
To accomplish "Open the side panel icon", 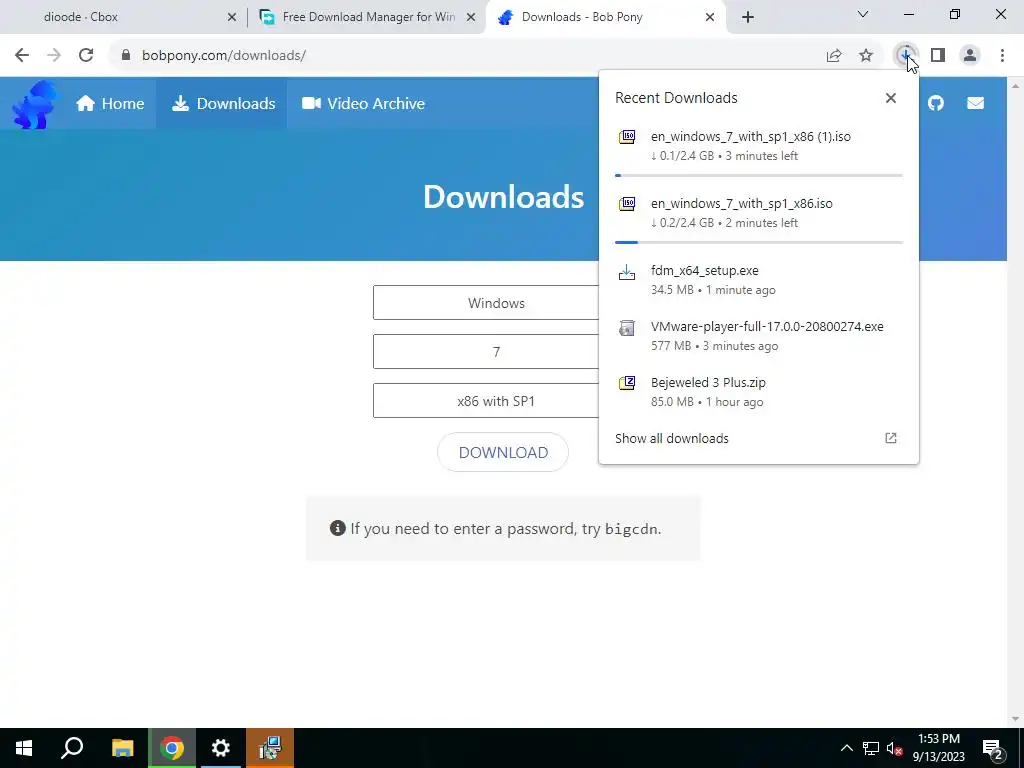I will click(x=938, y=56).
